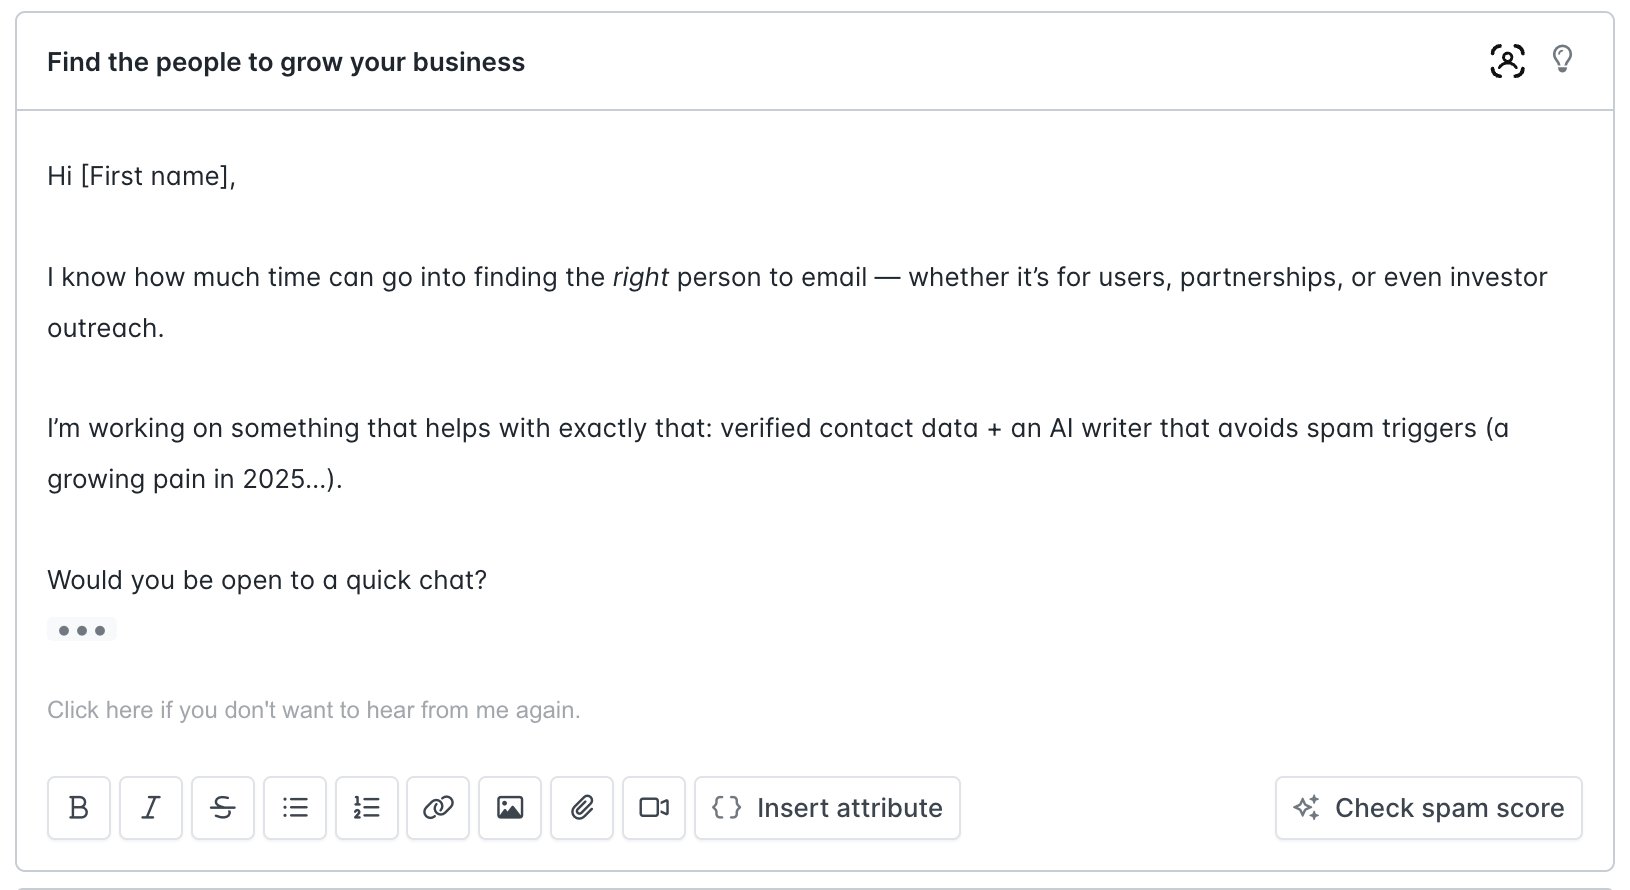Image resolution: width=1630 pixels, height=890 pixels.
Task: Open the lead preview person icon
Action: pyautogui.click(x=1507, y=61)
